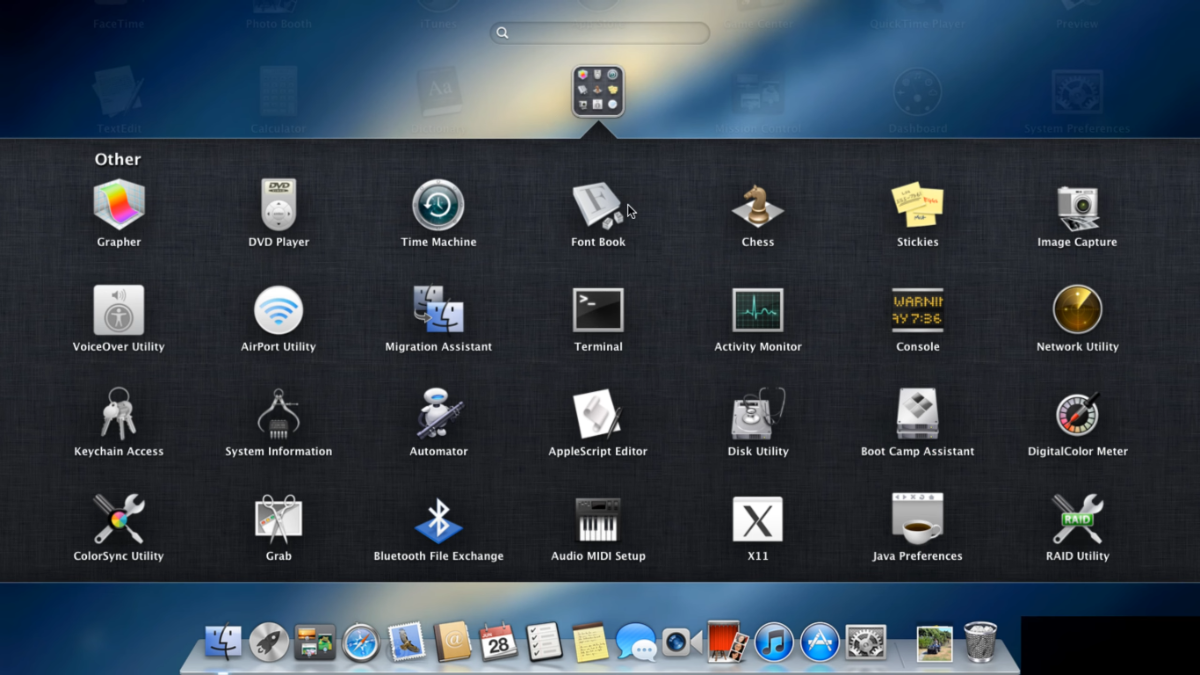Open the Trash in the Dock
Viewport: 1200px width, 675px height.
980,641
